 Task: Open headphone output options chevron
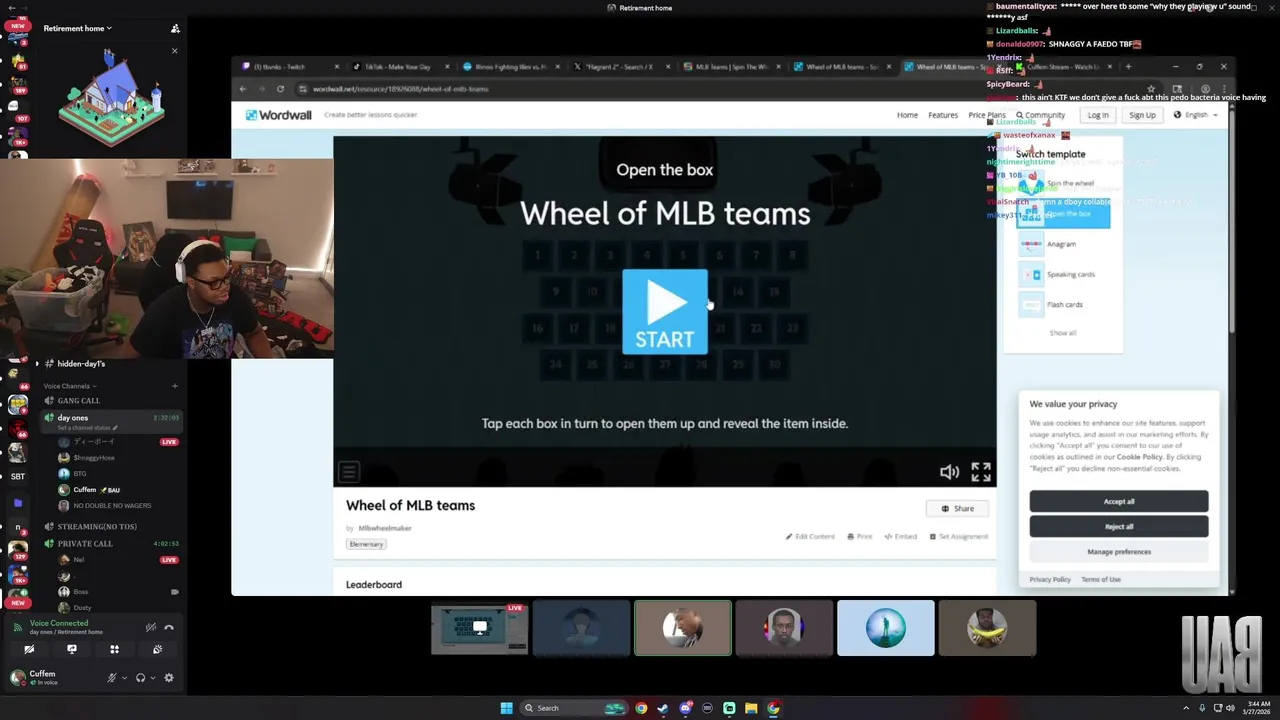[x=152, y=678]
